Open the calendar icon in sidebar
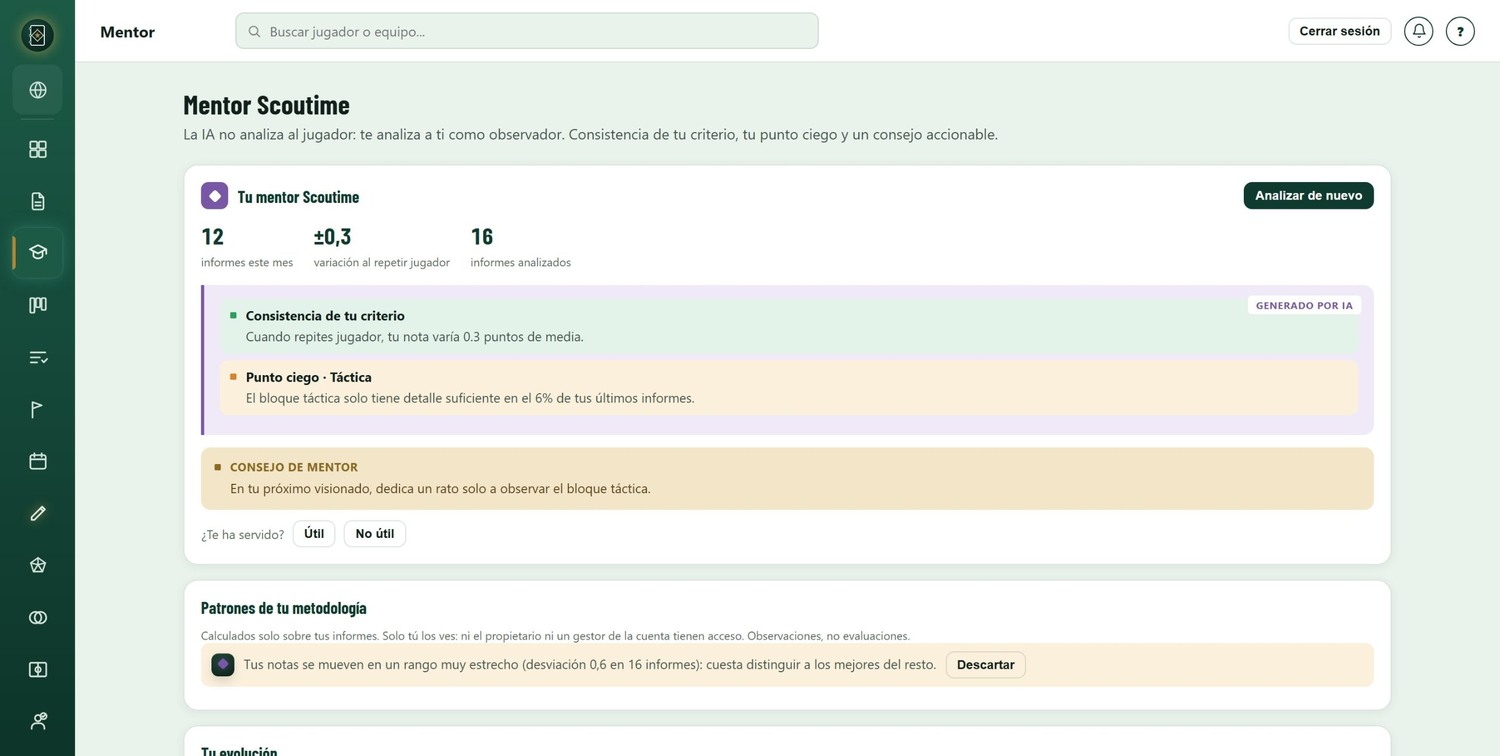 coord(38,461)
